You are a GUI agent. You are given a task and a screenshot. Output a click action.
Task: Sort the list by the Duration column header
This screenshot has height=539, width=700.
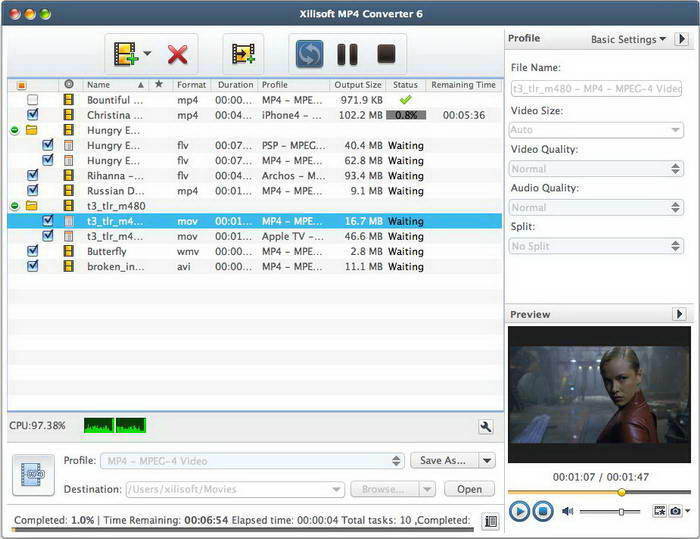[235, 85]
